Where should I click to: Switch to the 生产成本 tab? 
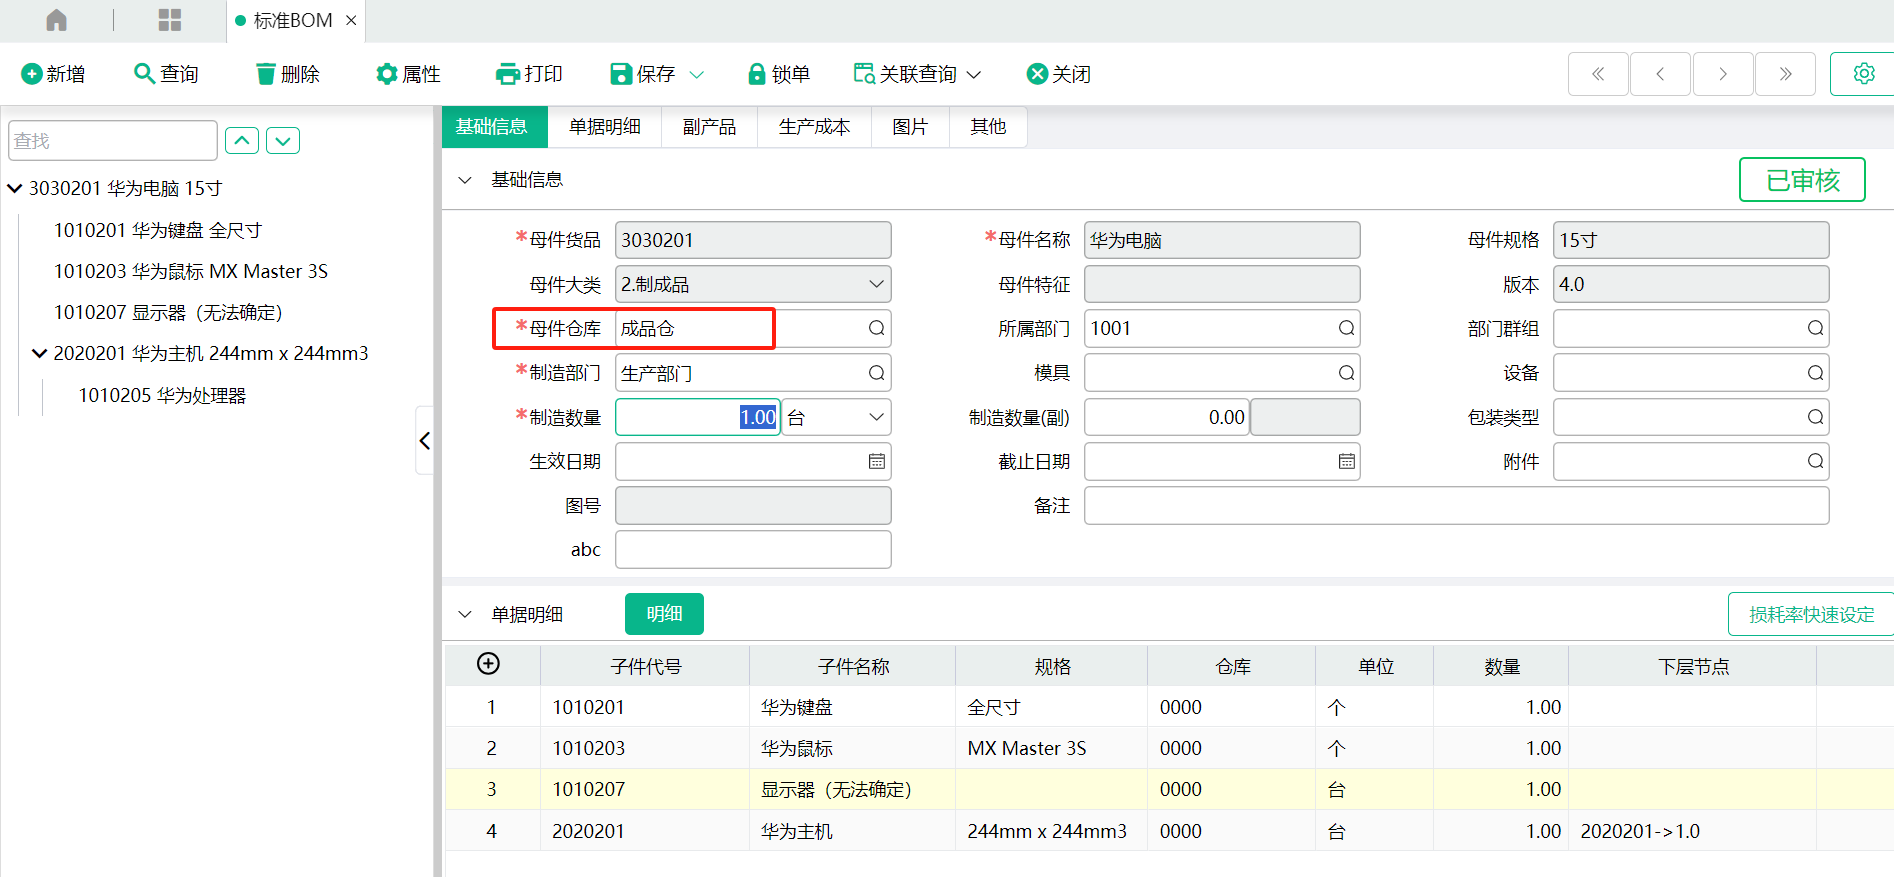tap(815, 127)
